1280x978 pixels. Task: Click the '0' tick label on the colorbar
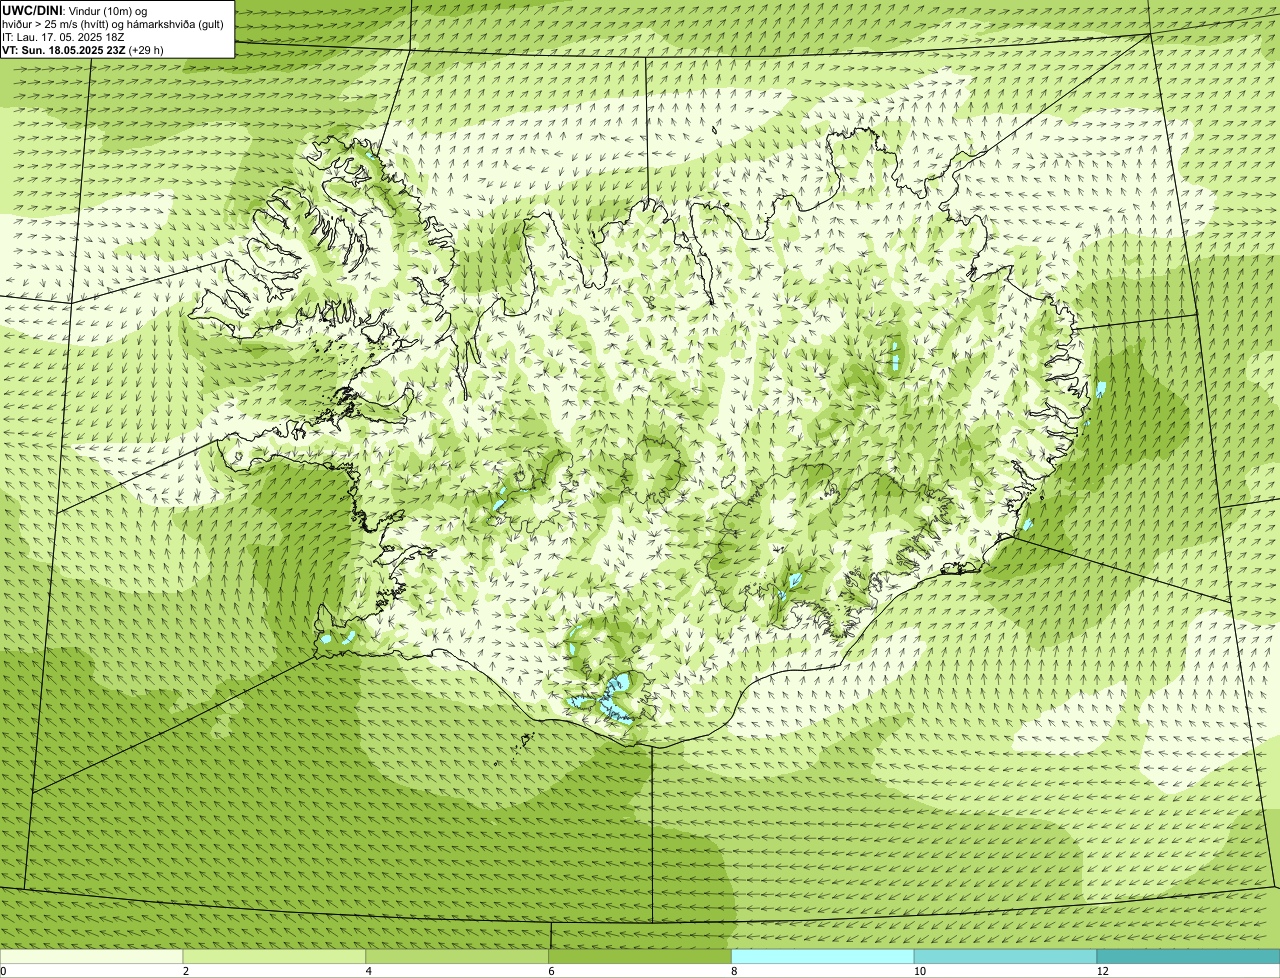click(x=4, y=971)
